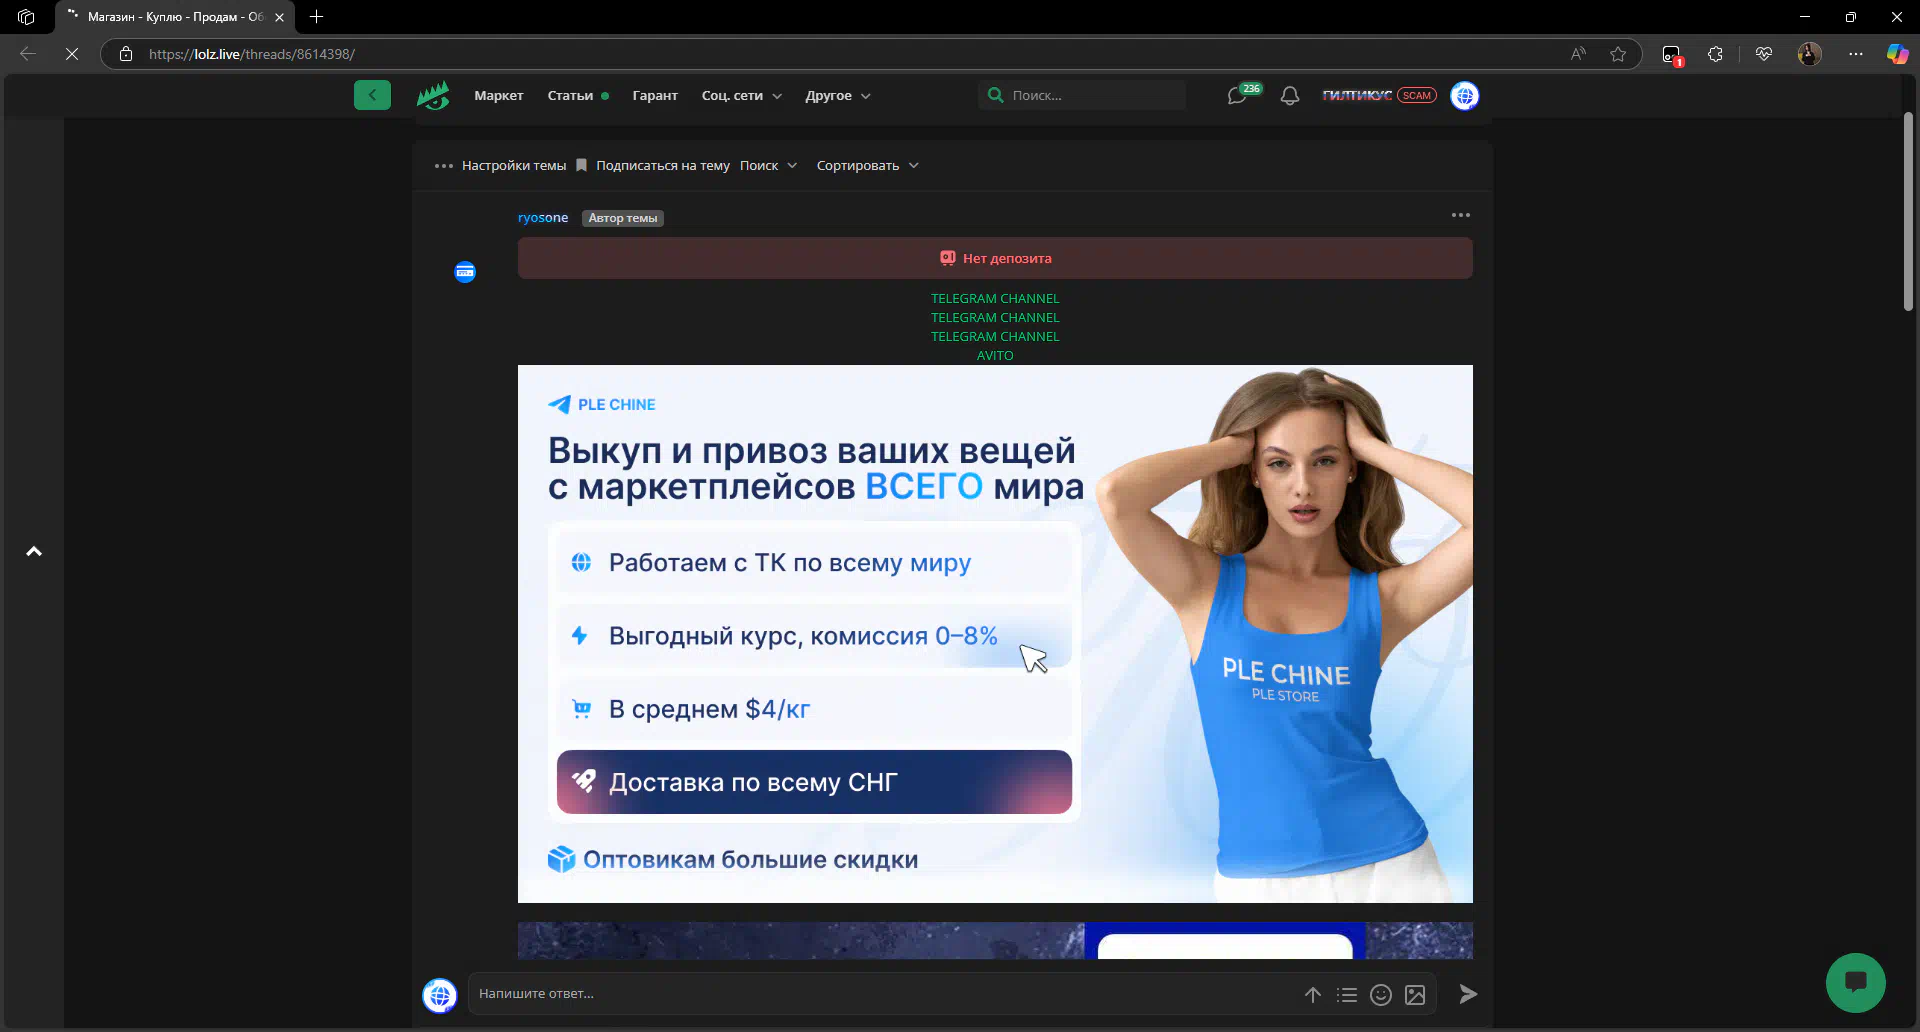The width and height of the screenshot is (1920, 1032).
Task: Click the Нет депозита banner
Action: pyautogui.click(x=995, y=258)
